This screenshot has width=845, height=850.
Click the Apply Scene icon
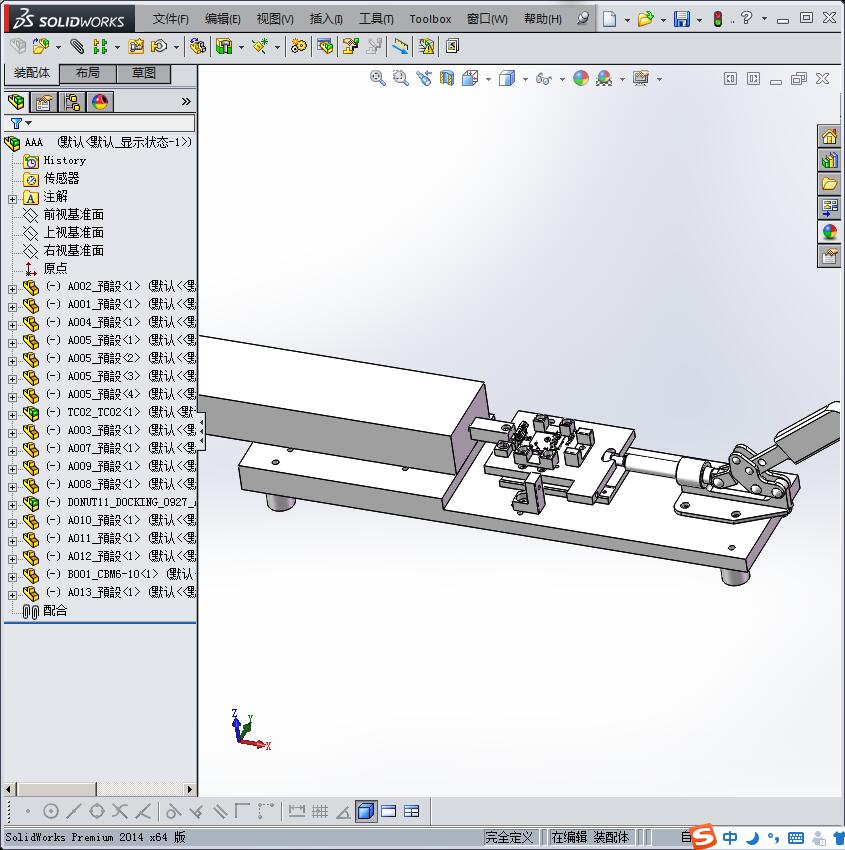click(x=604, y=79)
